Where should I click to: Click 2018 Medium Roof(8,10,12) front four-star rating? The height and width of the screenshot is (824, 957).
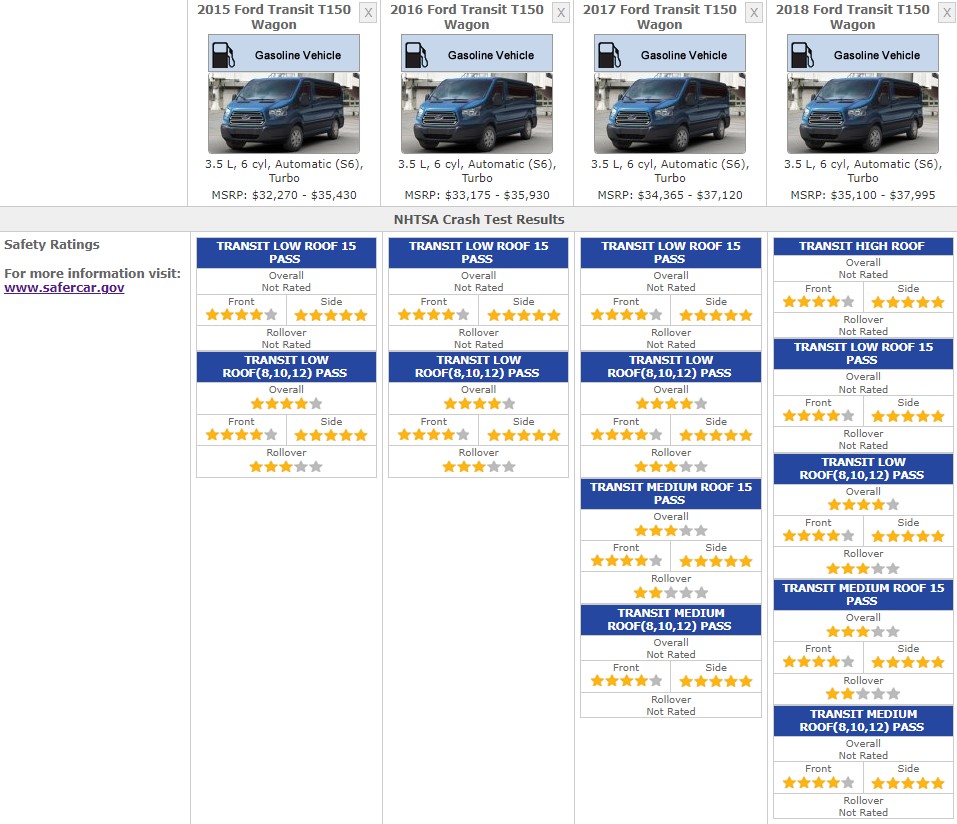point(818,782)
